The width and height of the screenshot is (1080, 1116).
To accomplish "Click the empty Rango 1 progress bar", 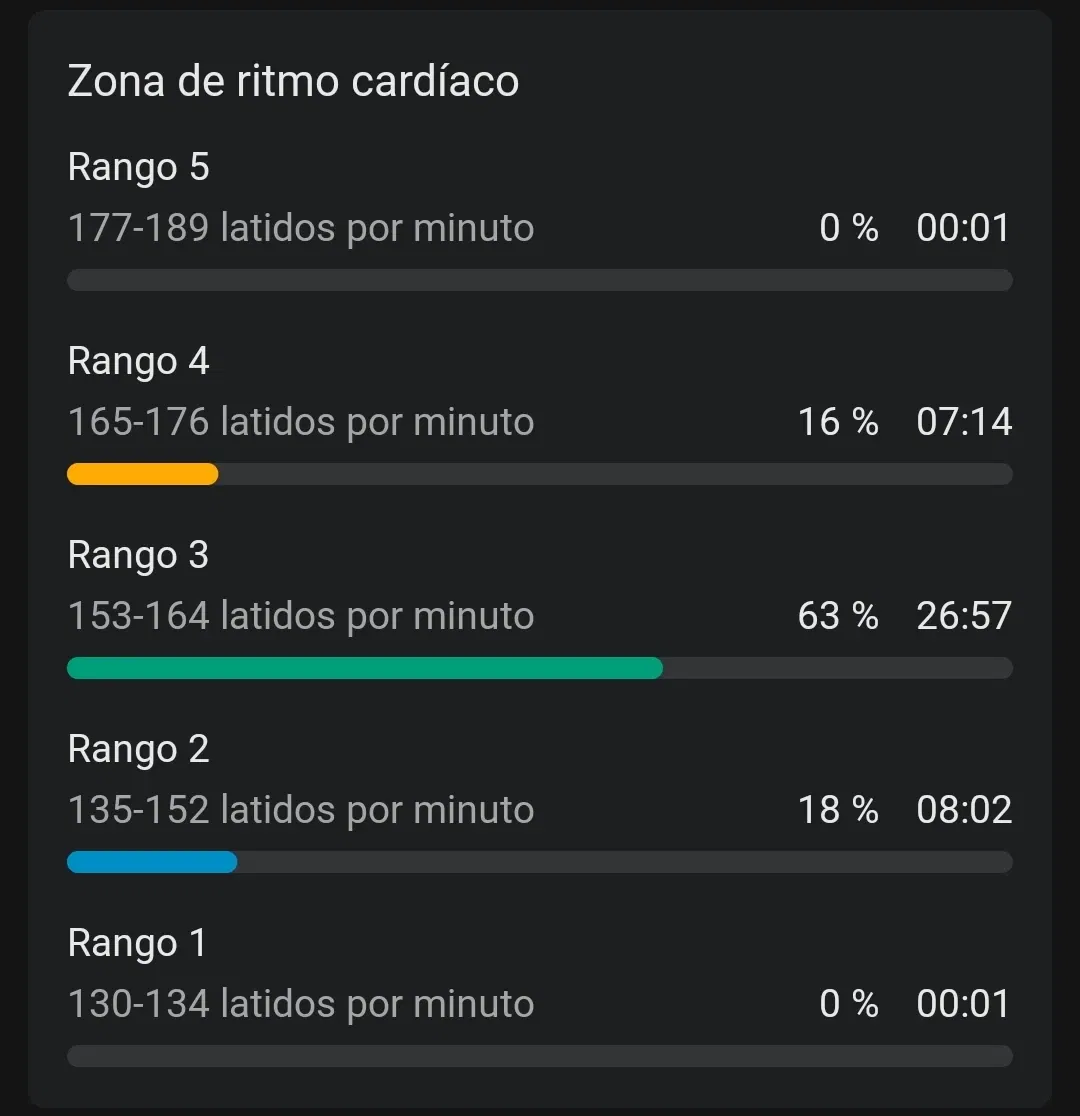I will point(540,1056).
